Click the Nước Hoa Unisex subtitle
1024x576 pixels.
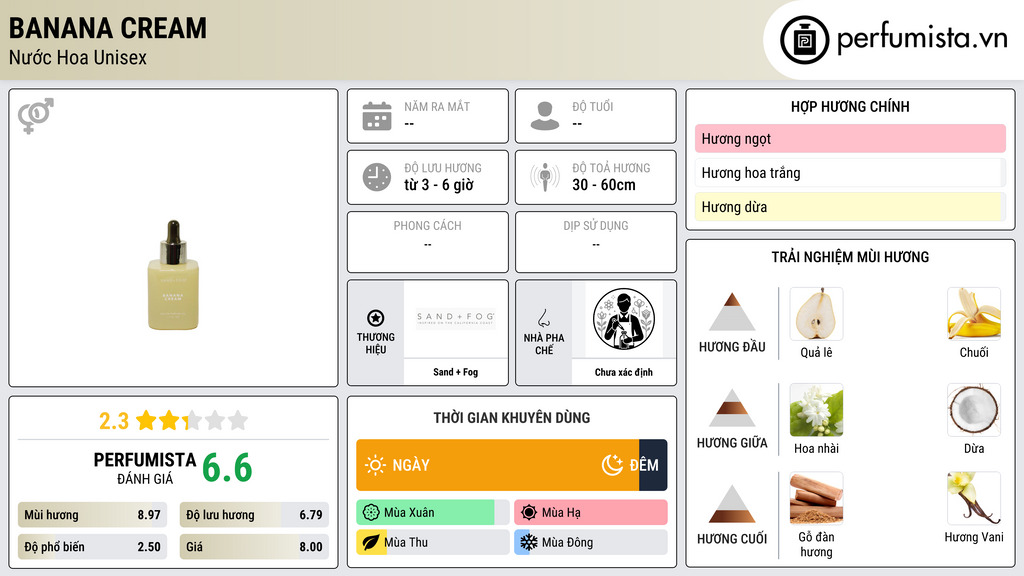[x=78, y=58]
